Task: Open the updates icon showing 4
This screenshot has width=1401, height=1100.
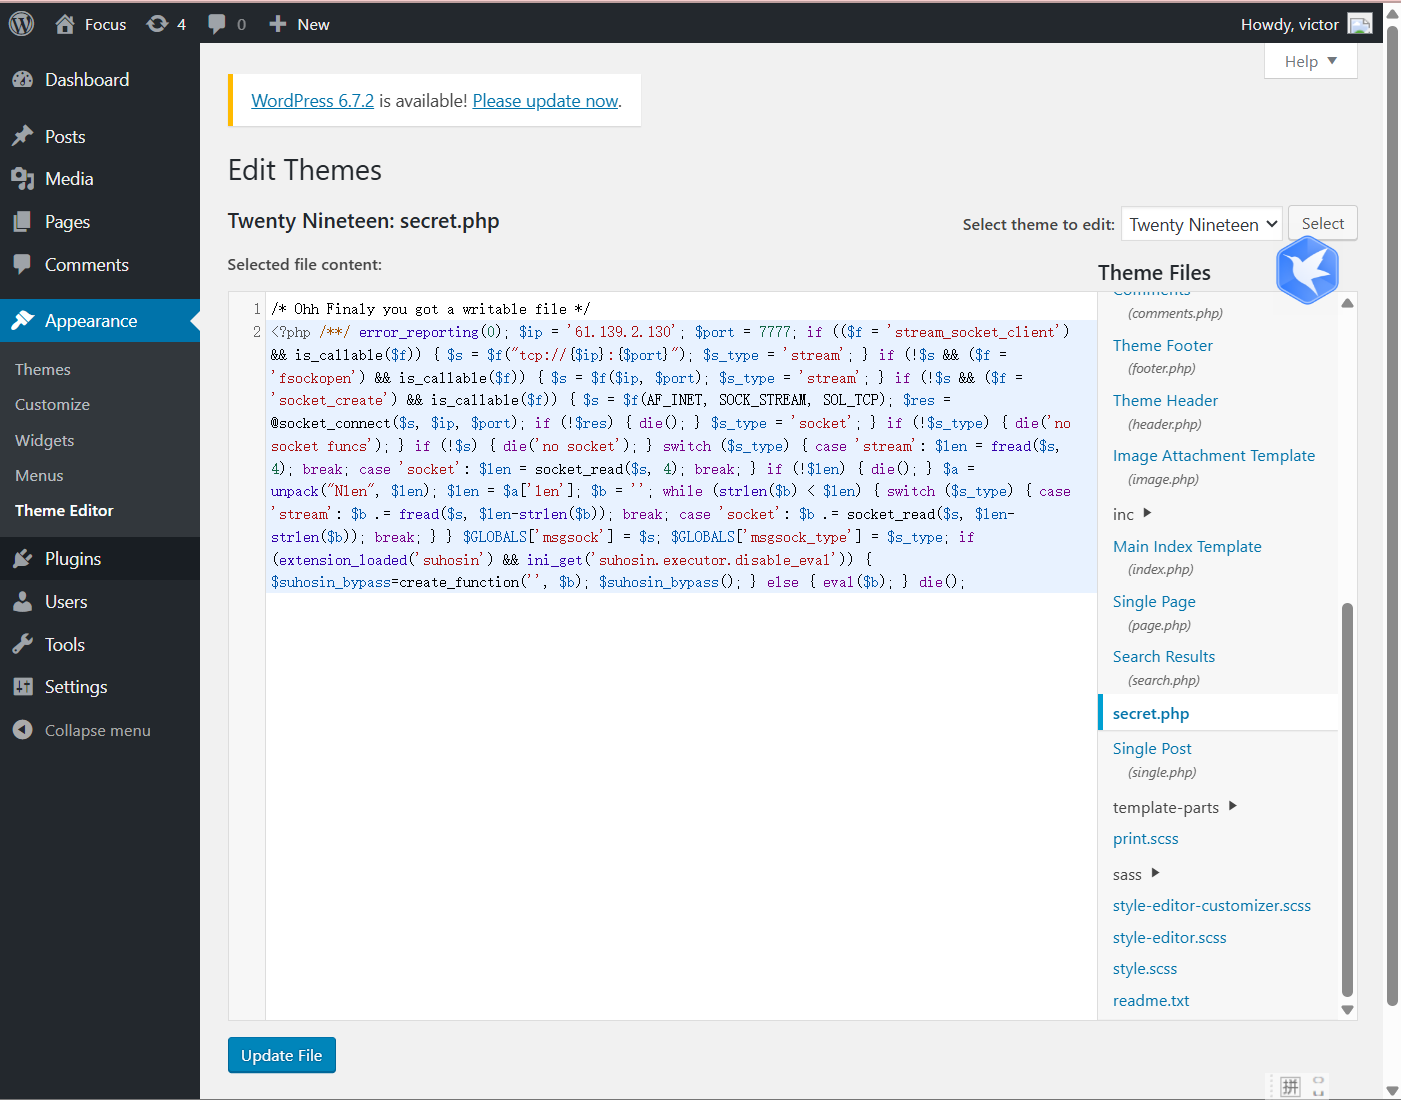Action: click(x=157, y=24)
